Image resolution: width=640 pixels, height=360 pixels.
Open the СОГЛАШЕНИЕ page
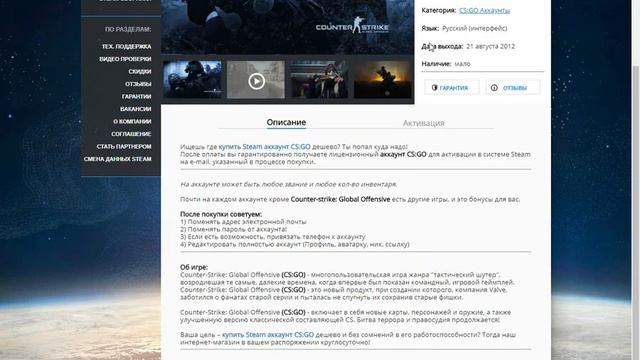pos(131,134)
